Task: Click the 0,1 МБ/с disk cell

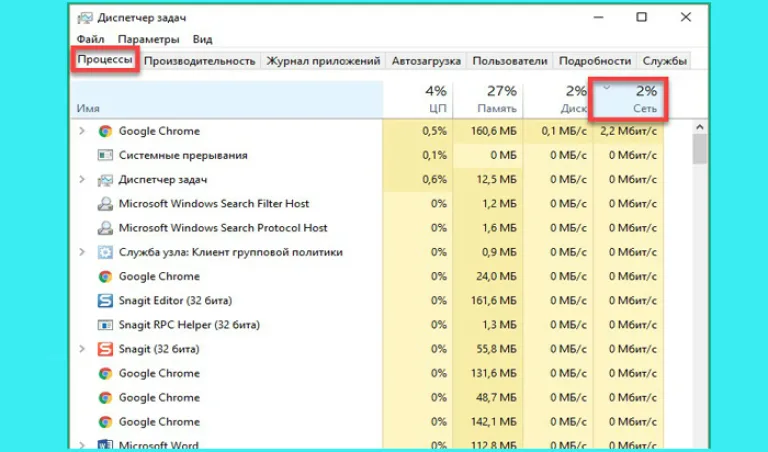Action: 558,131
